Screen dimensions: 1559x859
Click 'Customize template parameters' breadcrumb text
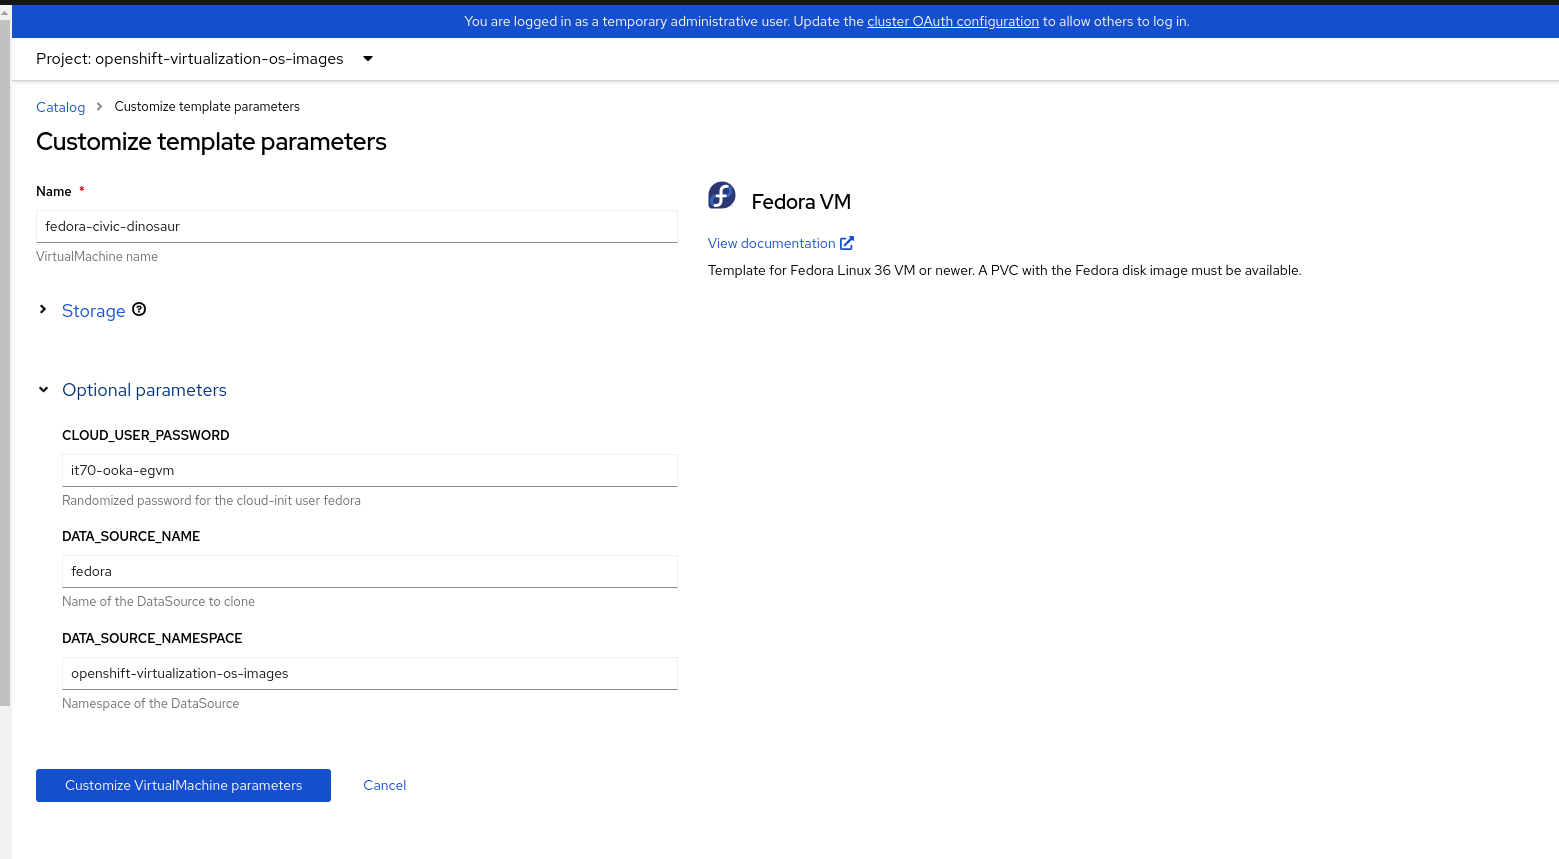click(207, 107)
